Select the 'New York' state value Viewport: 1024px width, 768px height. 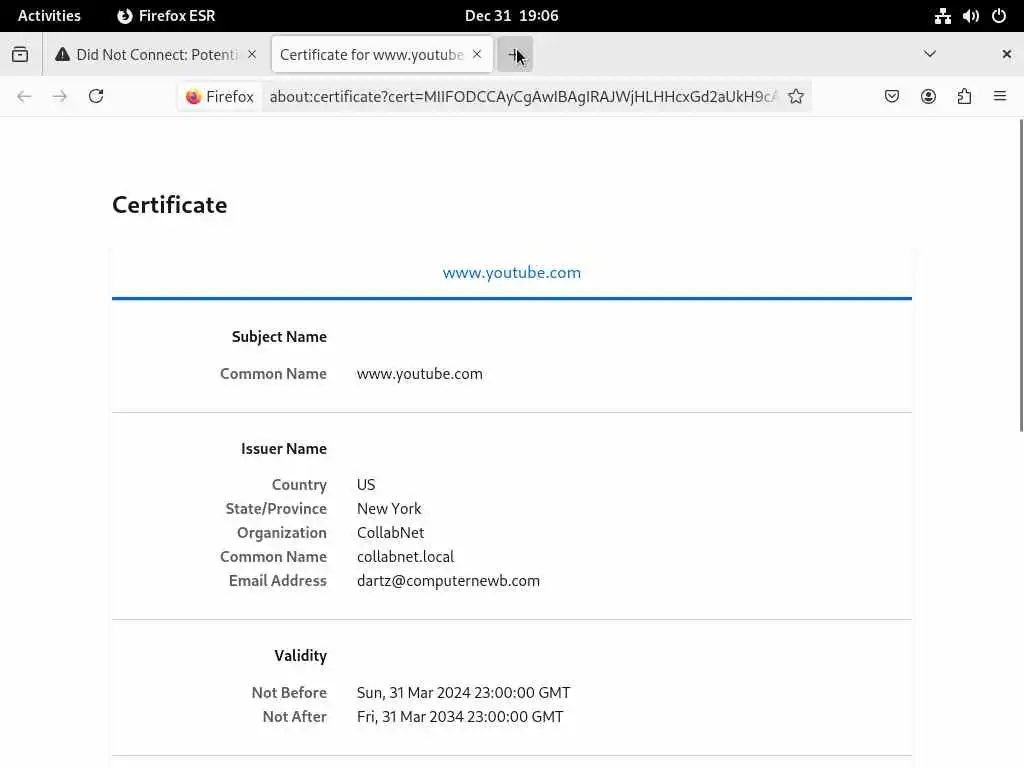coord(389,509)
